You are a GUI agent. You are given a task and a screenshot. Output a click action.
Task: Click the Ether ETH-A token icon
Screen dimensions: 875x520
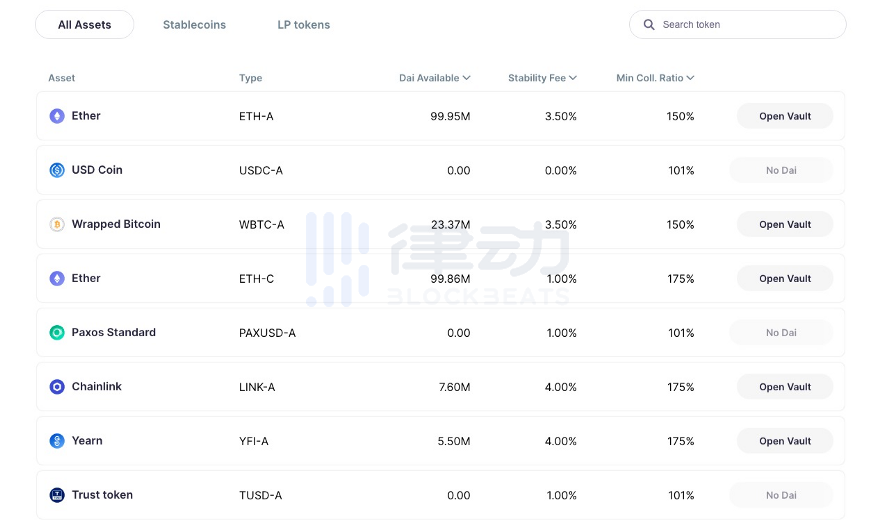(57, 116)
